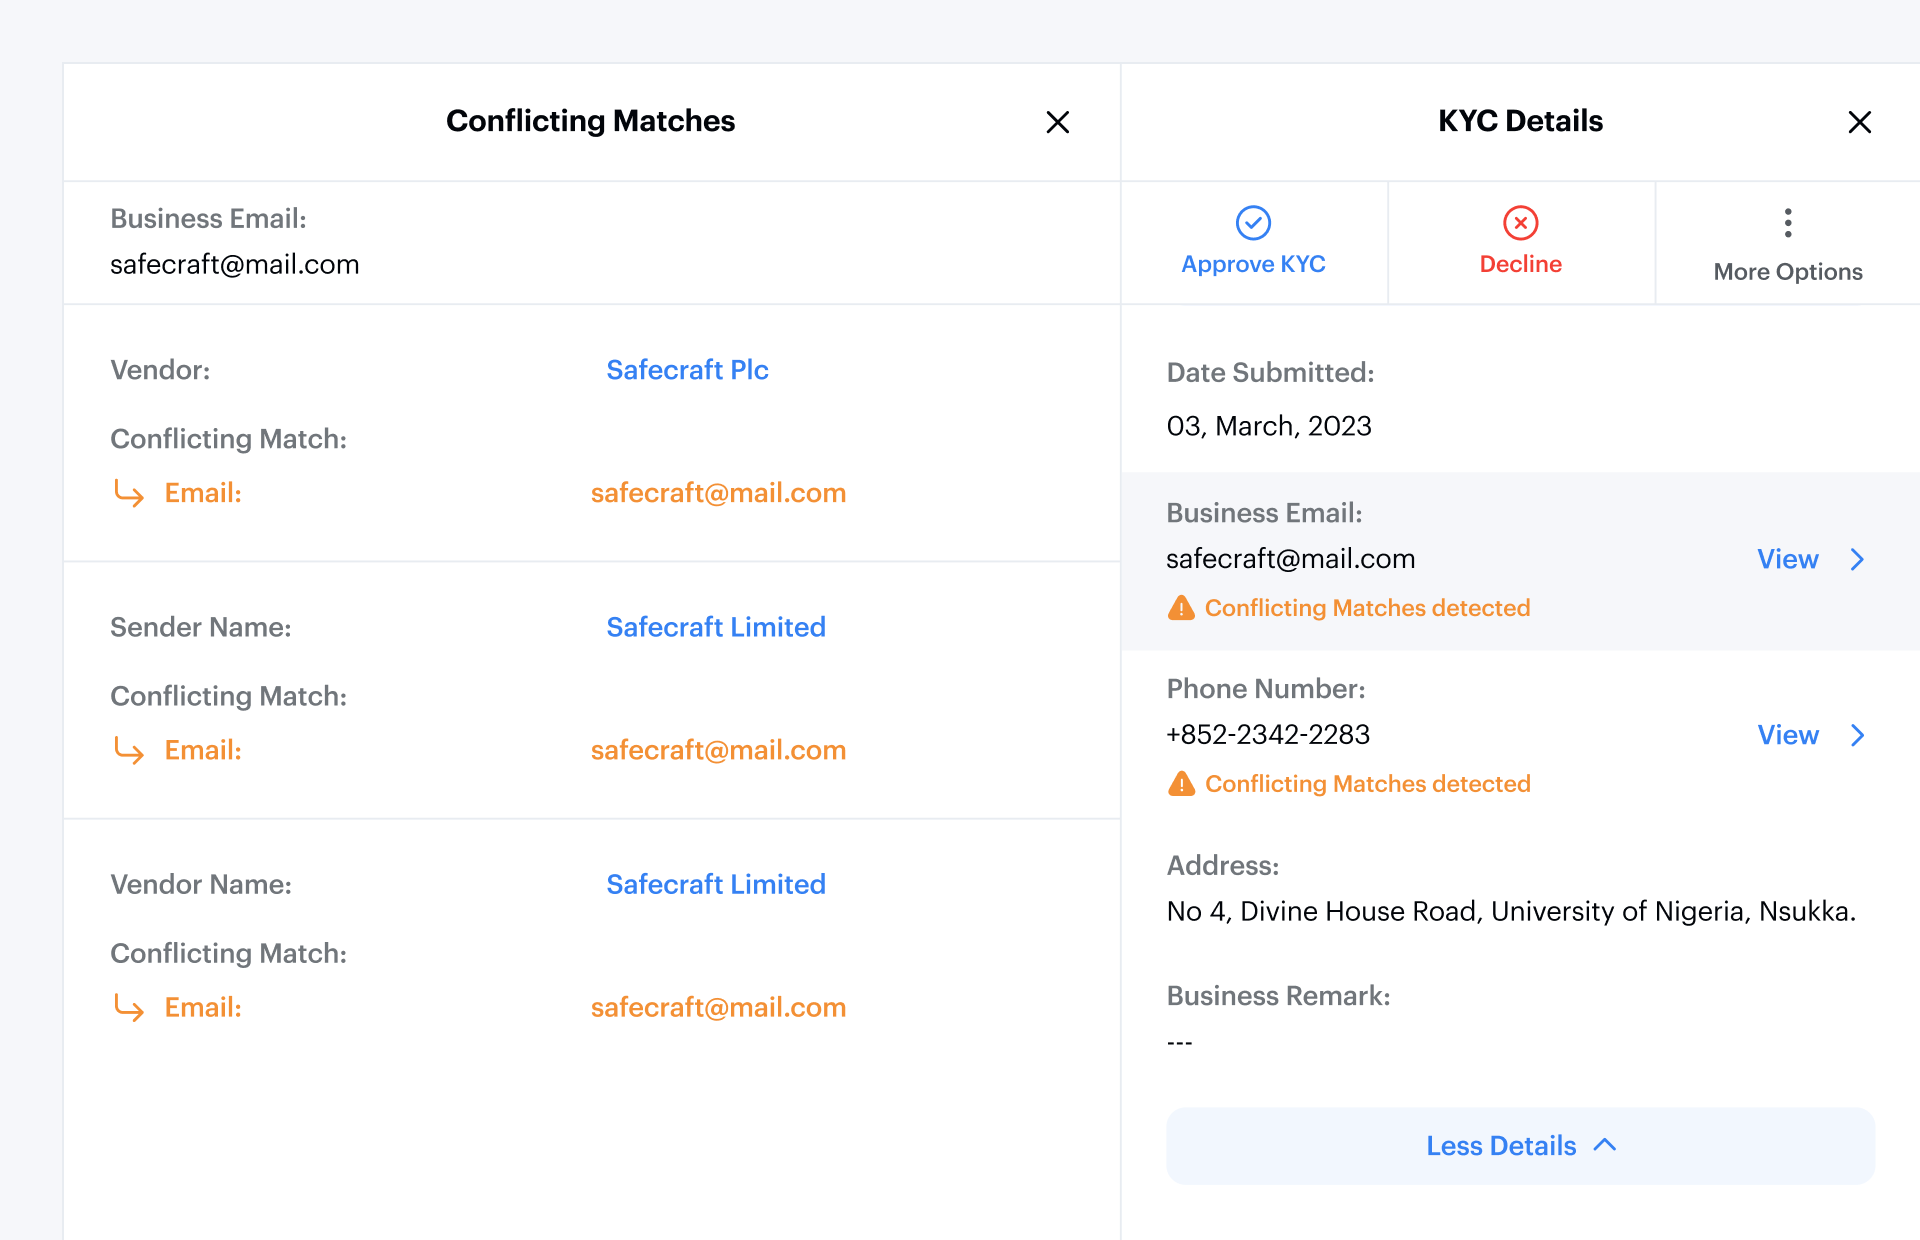Viewport: 1920px width, 1240px height.
Task: Click the address No 4, Divine House Road
Action: 1511,911
